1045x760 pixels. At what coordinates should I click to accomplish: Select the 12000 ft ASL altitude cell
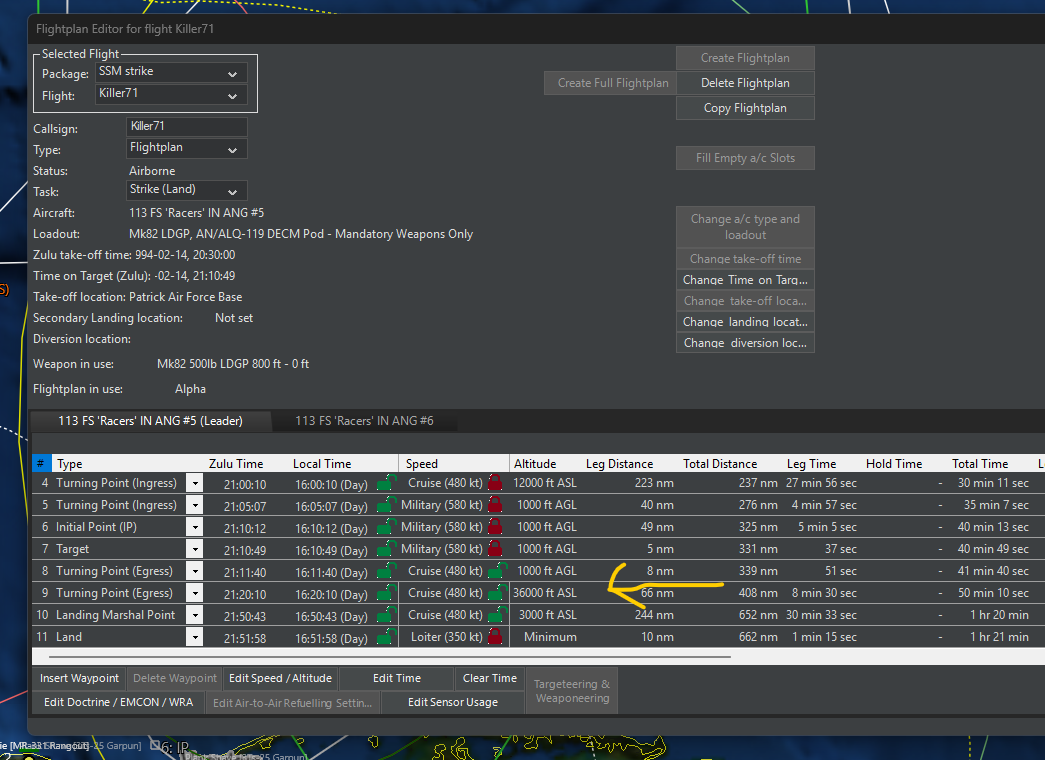544,483
